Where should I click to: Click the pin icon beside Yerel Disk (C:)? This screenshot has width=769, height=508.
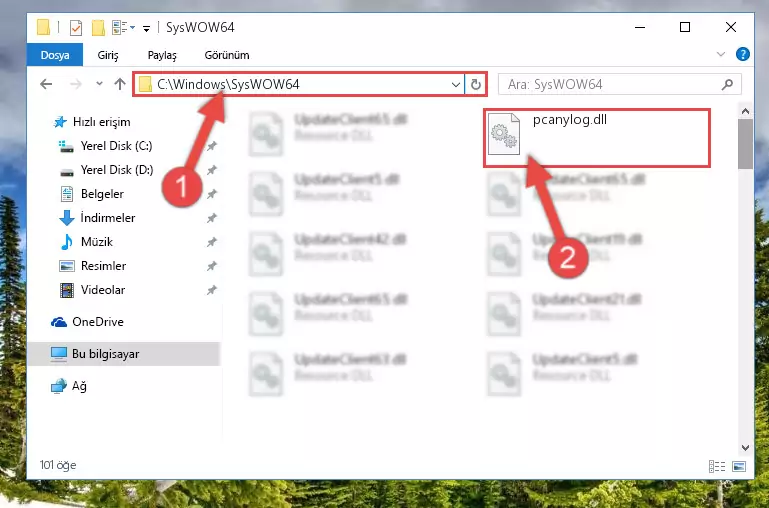pos(211,146)
